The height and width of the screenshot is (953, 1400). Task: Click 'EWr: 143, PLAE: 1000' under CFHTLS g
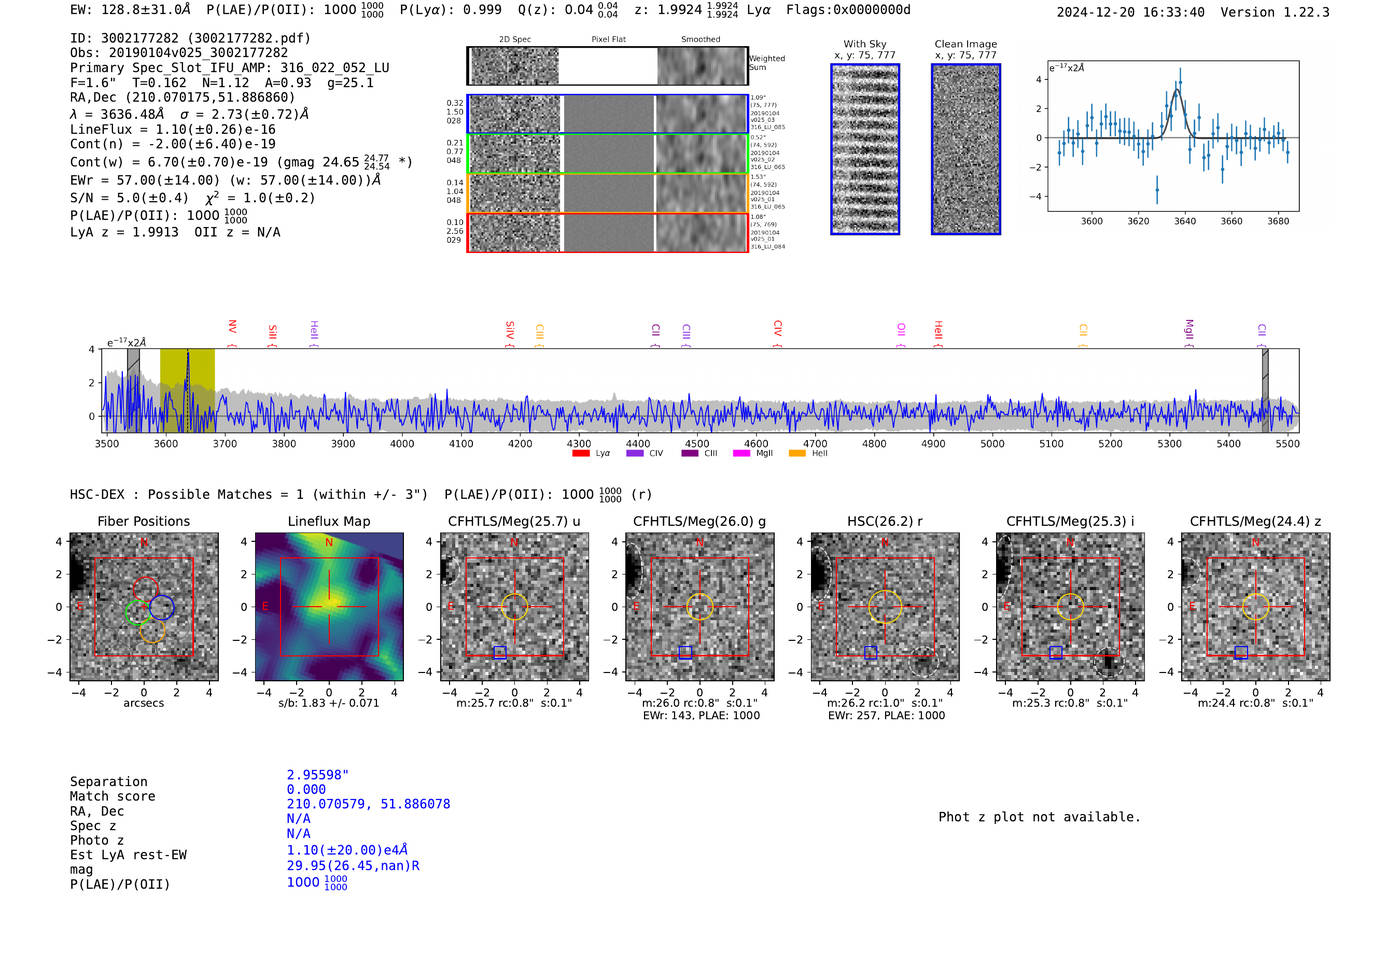[x=701, y=716]
